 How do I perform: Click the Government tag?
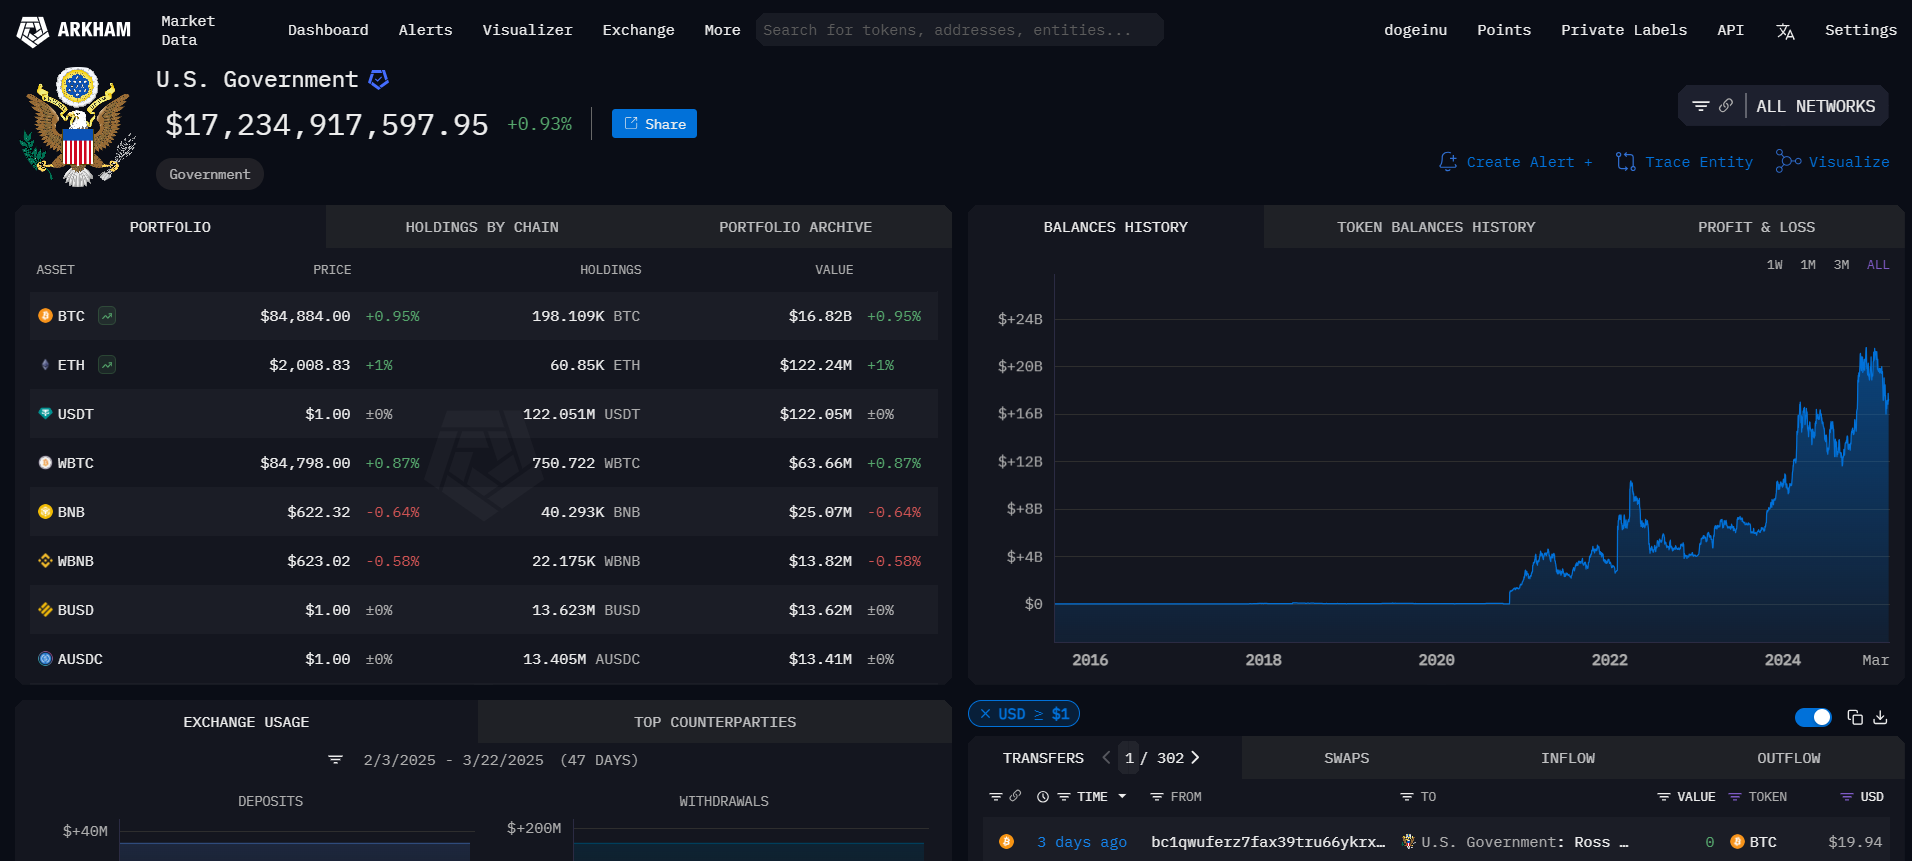click(x=210, y=174)
